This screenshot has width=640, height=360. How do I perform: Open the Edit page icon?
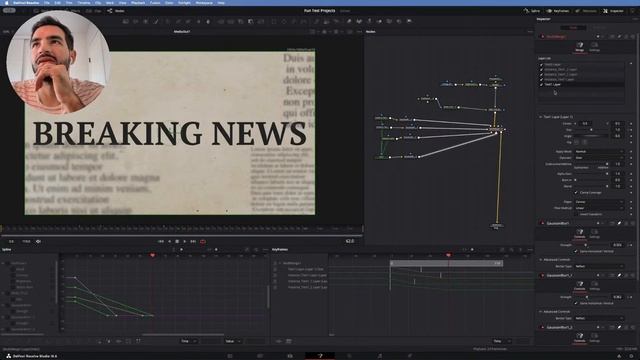(x=290, y=356)
